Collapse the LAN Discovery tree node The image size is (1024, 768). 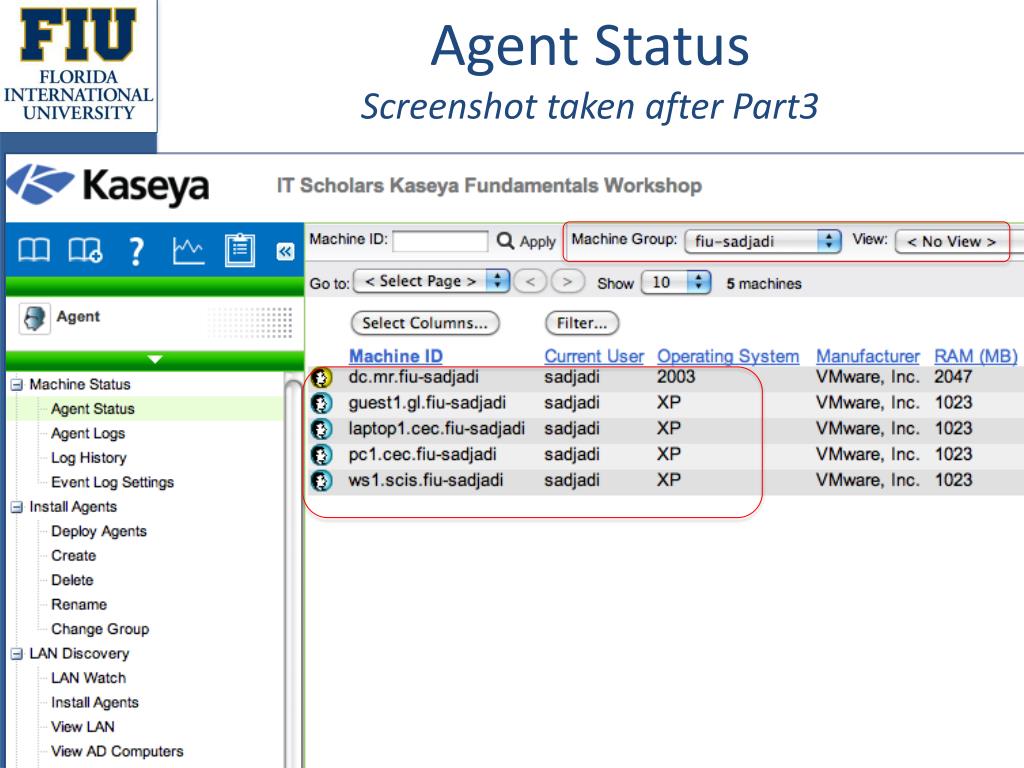pos(17,654)
